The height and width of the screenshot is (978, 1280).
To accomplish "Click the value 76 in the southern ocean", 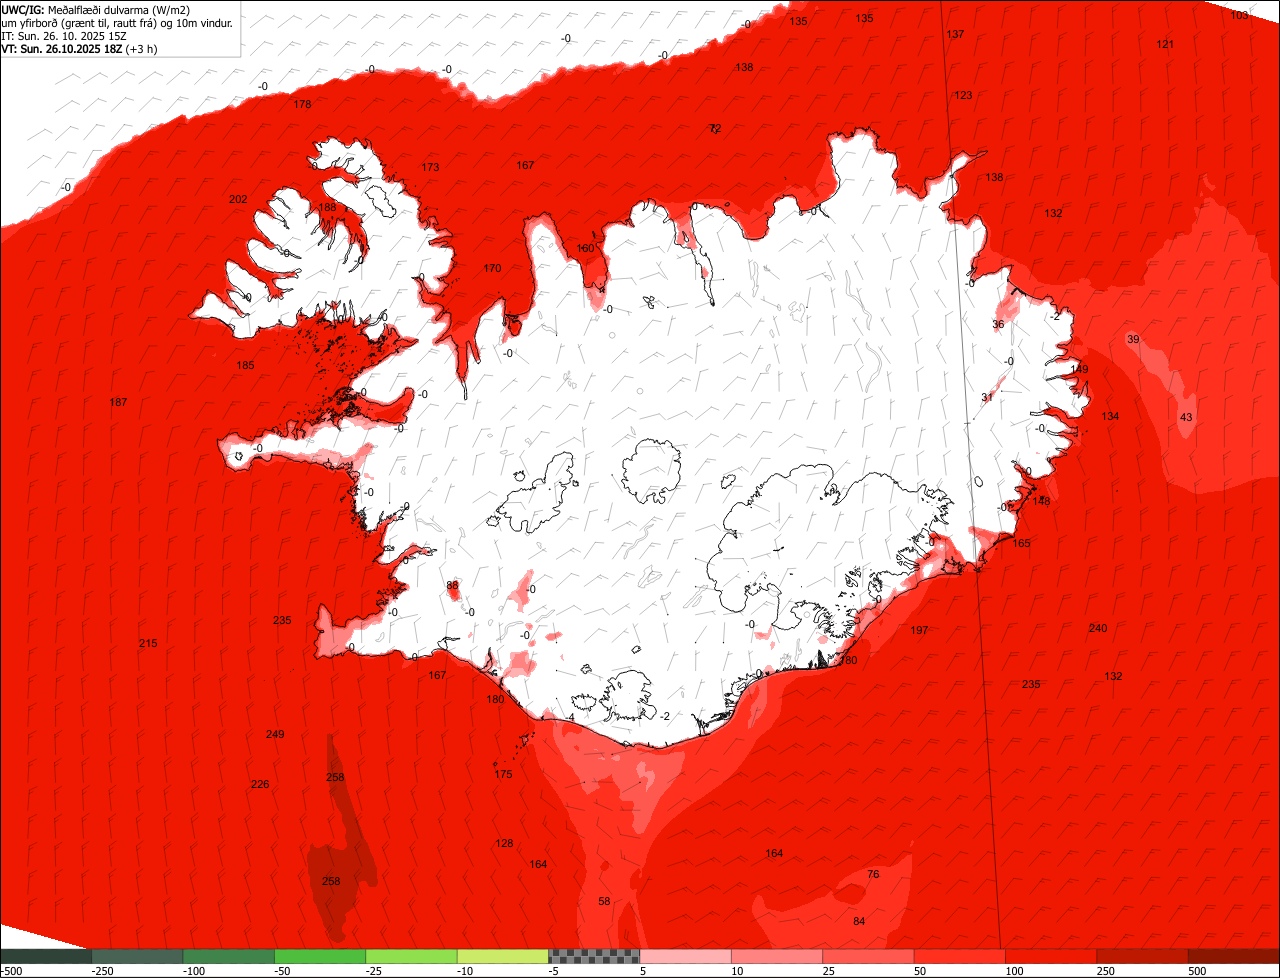I will (x=873, y=874).
